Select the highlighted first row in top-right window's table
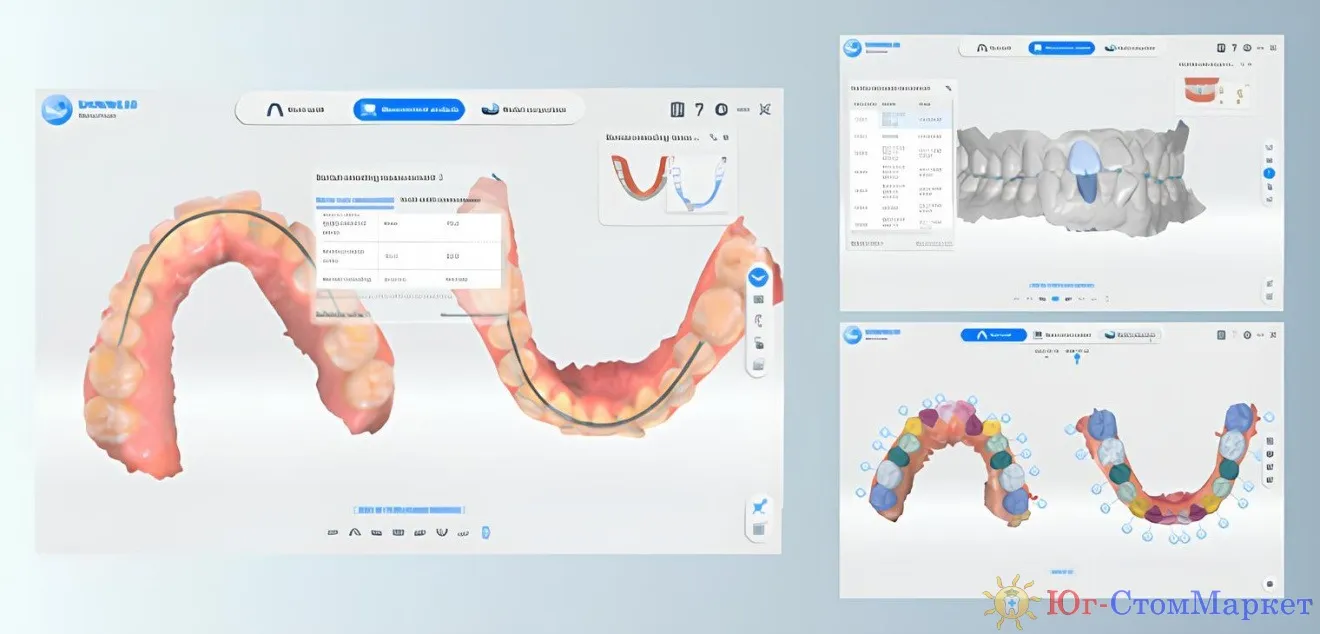Screen dimensions: 1320x634 coord(900,118)
